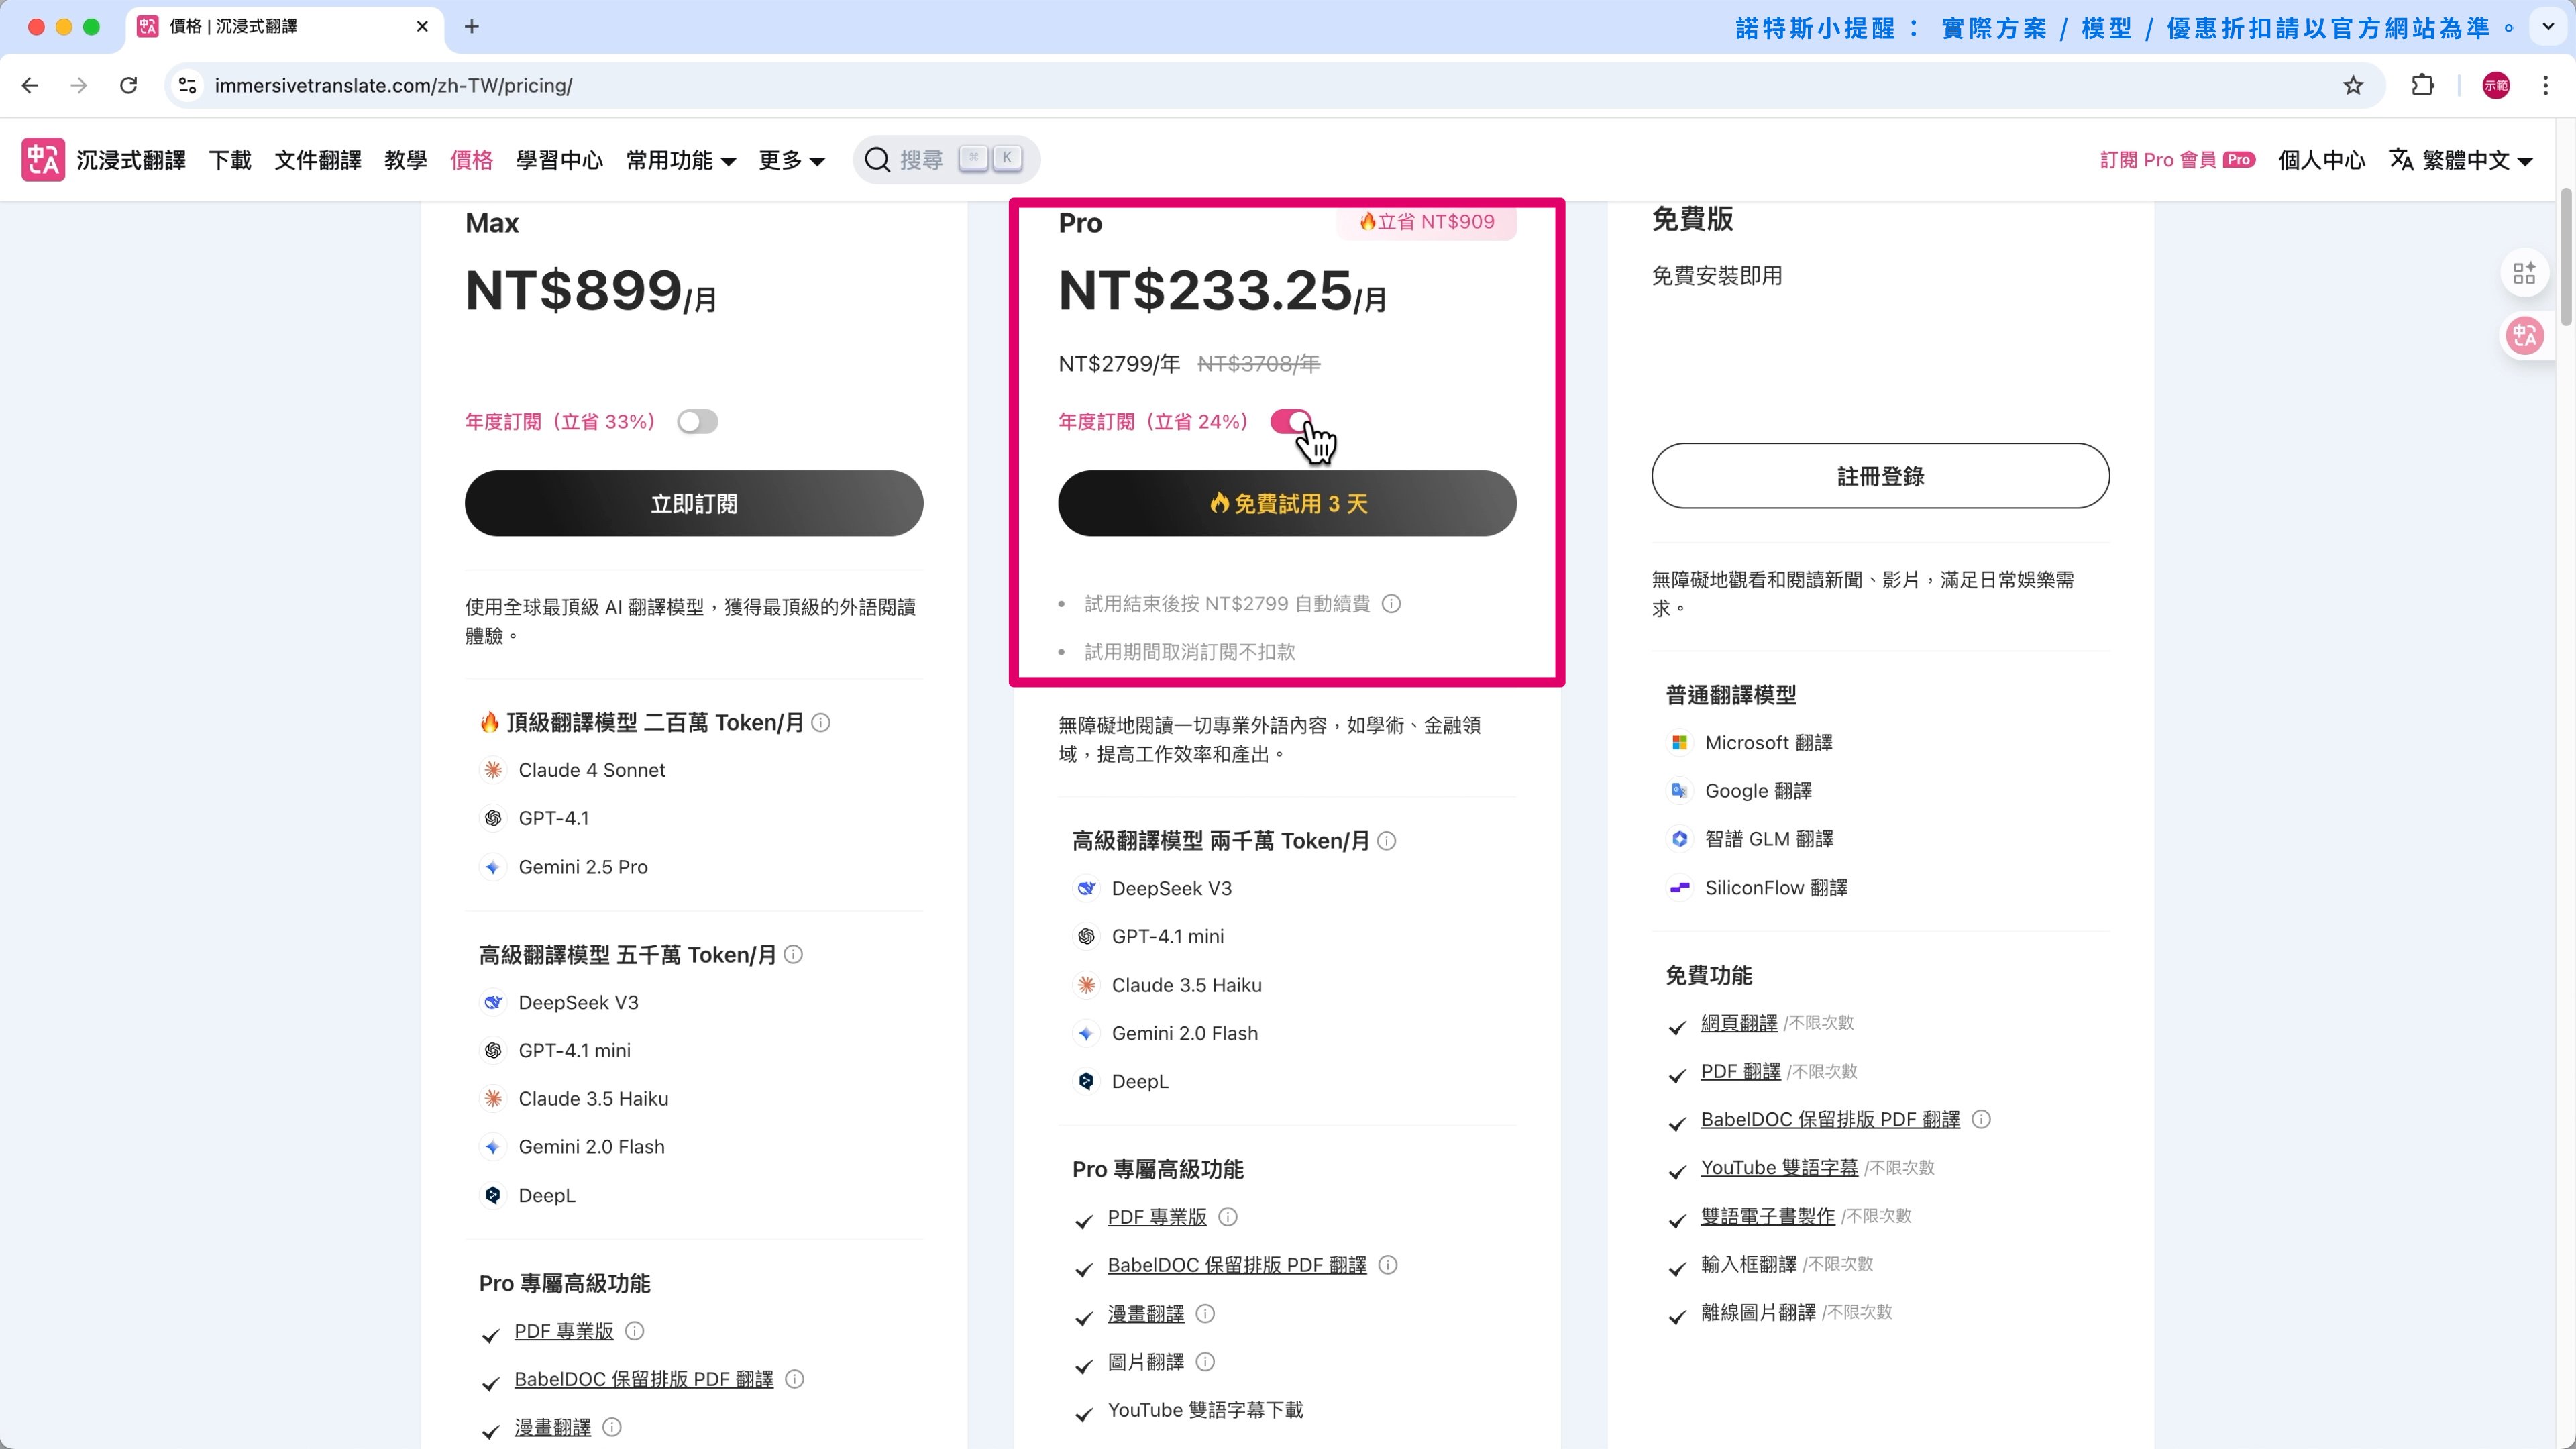Screen dimensions: 2576x1449
Task: Click the 立省 NT$909 badge
Action: click(x=1427, y=222)
